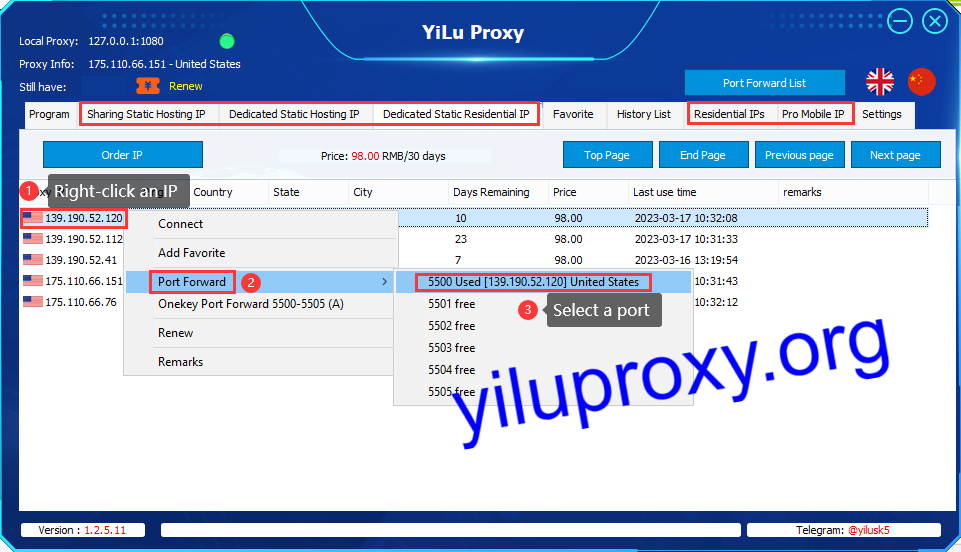The height and width of the screenshot is (552, 961).
Task: Click the green connection status indicator
Action: pos(227,41)
